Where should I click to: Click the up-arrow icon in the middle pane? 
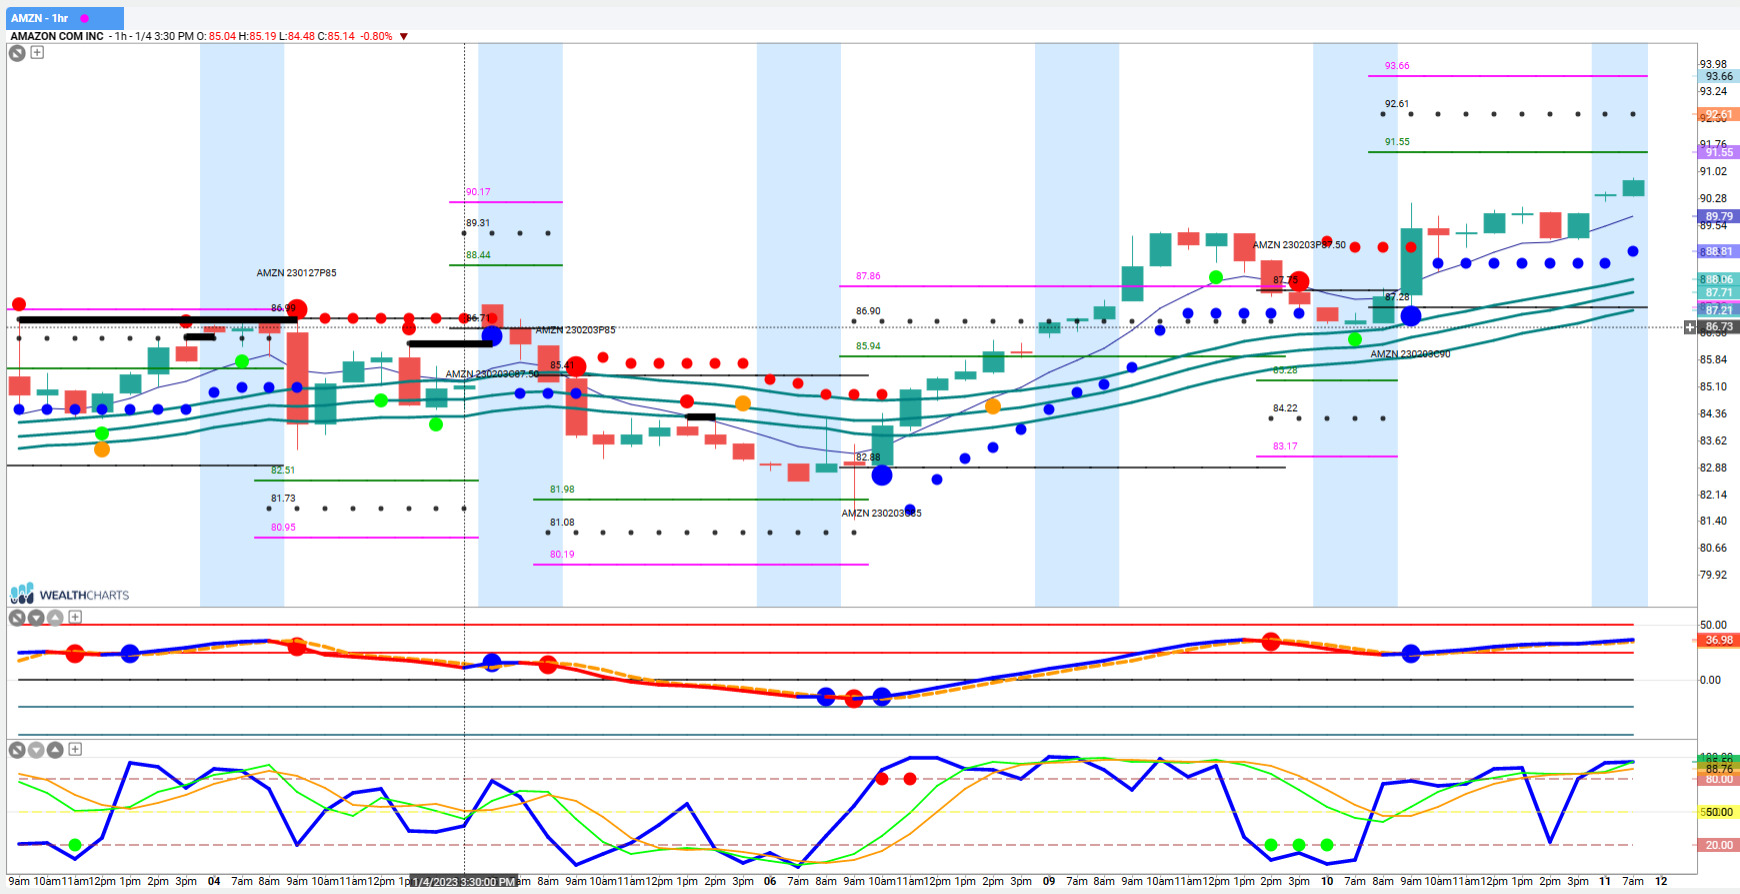[x=55, y=618]
